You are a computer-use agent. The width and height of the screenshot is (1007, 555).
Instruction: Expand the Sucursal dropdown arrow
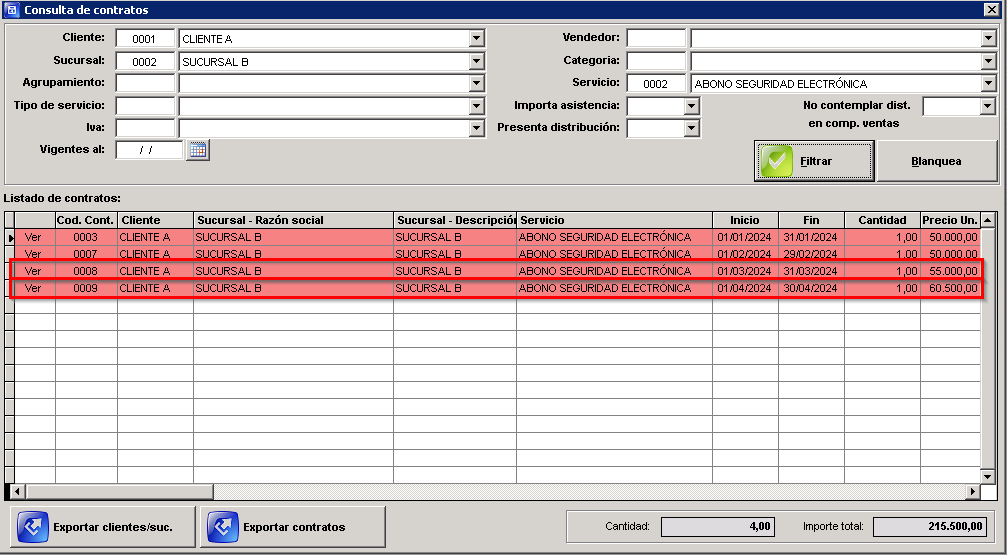tap(476, 62)
